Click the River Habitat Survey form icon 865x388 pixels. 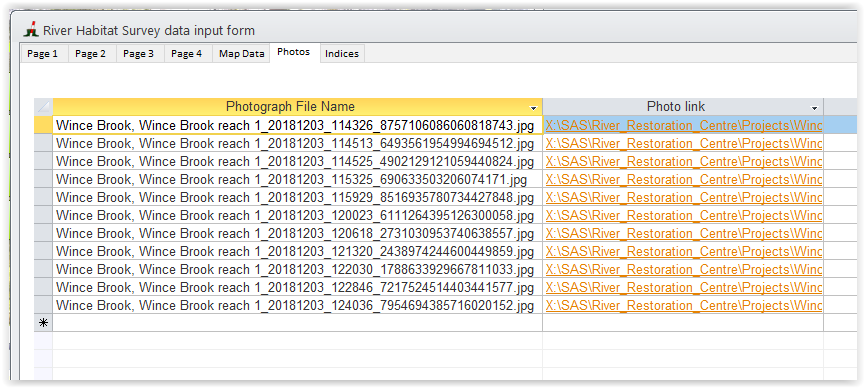point(32,30)
